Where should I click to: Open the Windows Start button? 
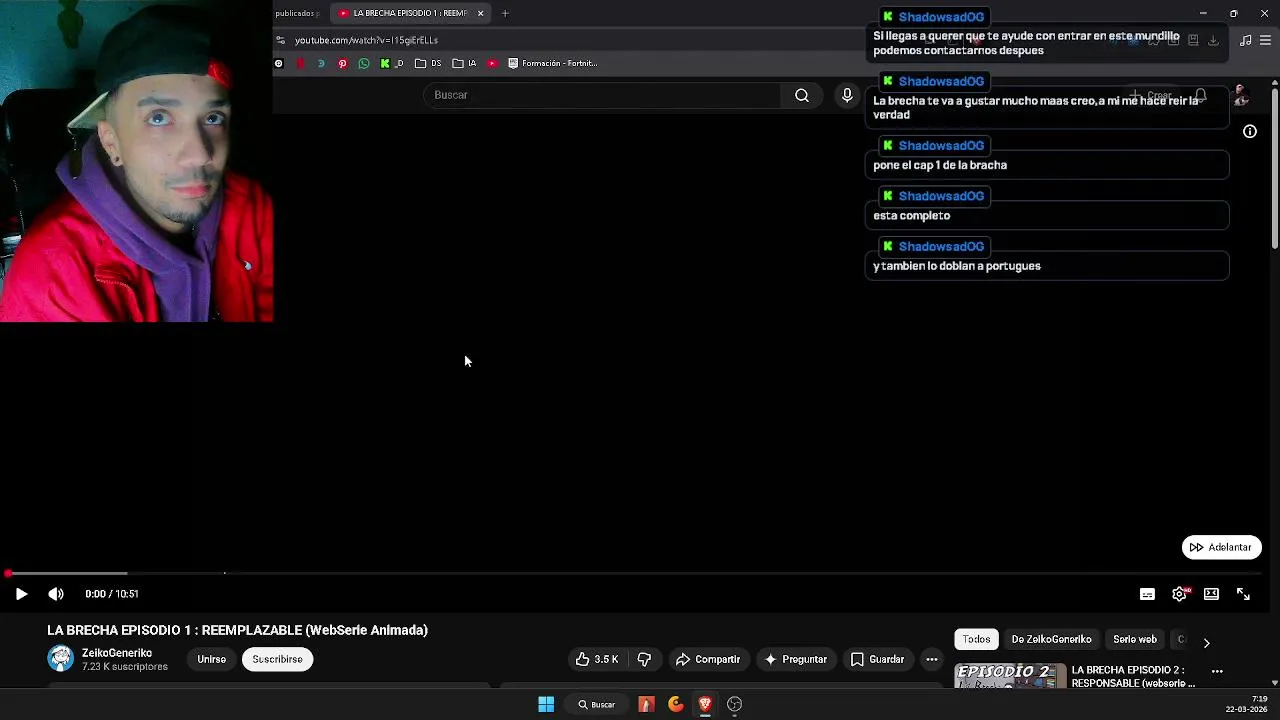click(x=546, y=704)
